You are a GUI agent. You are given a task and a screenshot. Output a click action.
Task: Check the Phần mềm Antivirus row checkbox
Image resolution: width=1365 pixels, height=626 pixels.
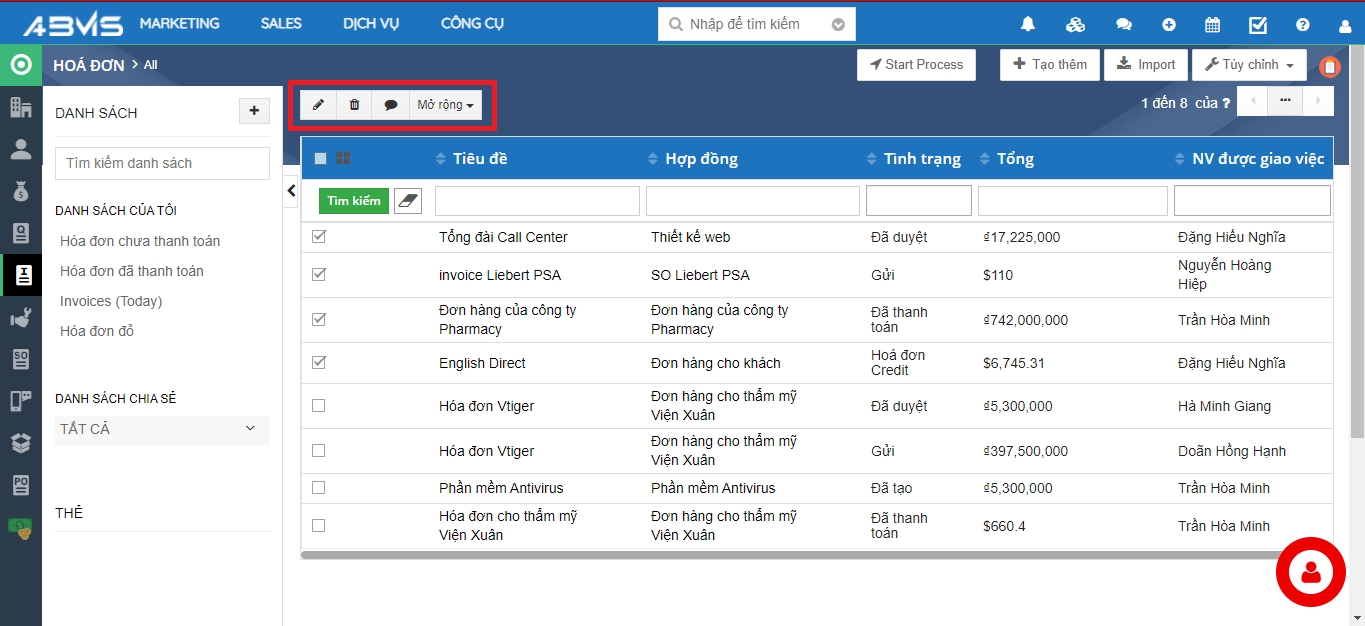[319, 488]
